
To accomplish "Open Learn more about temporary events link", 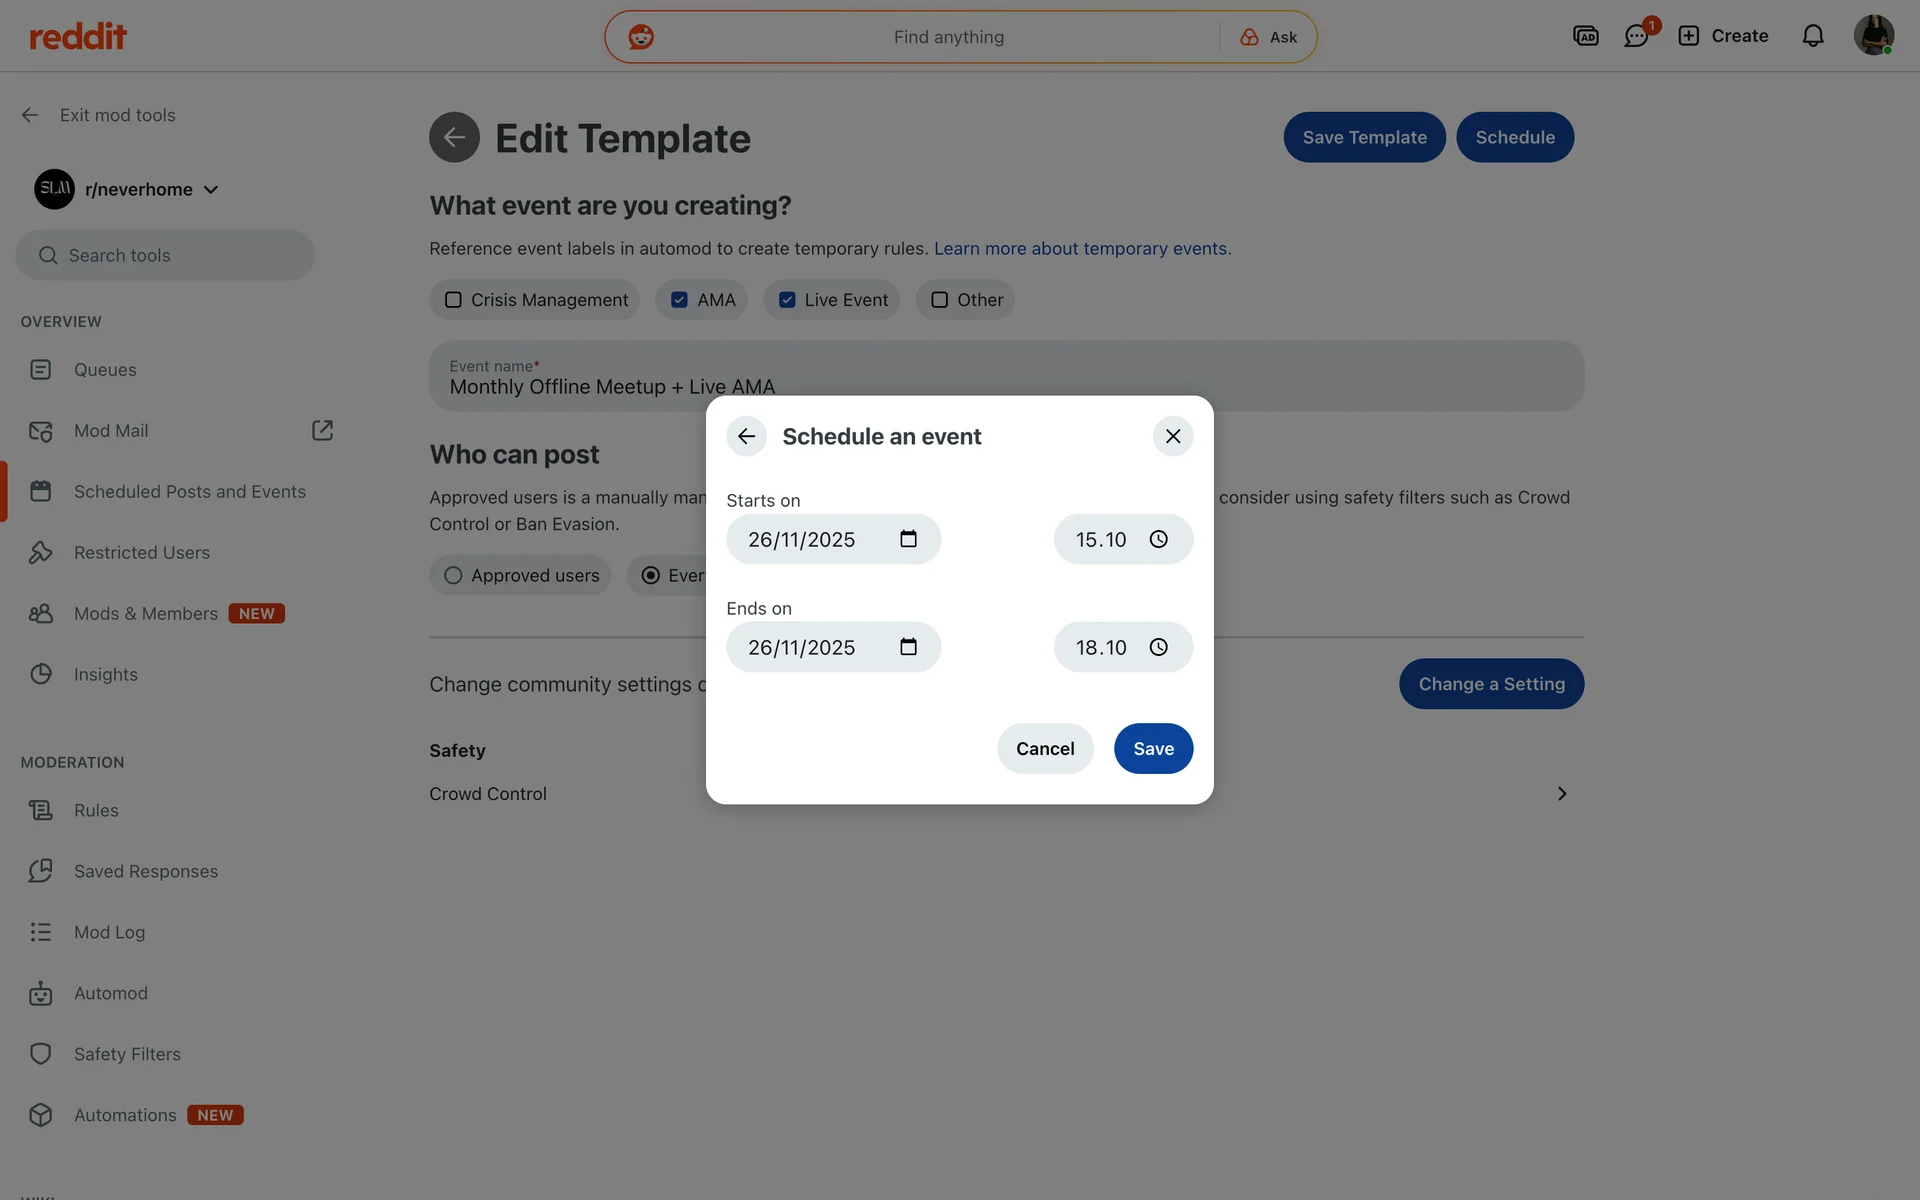I will tap(1081, 248).
